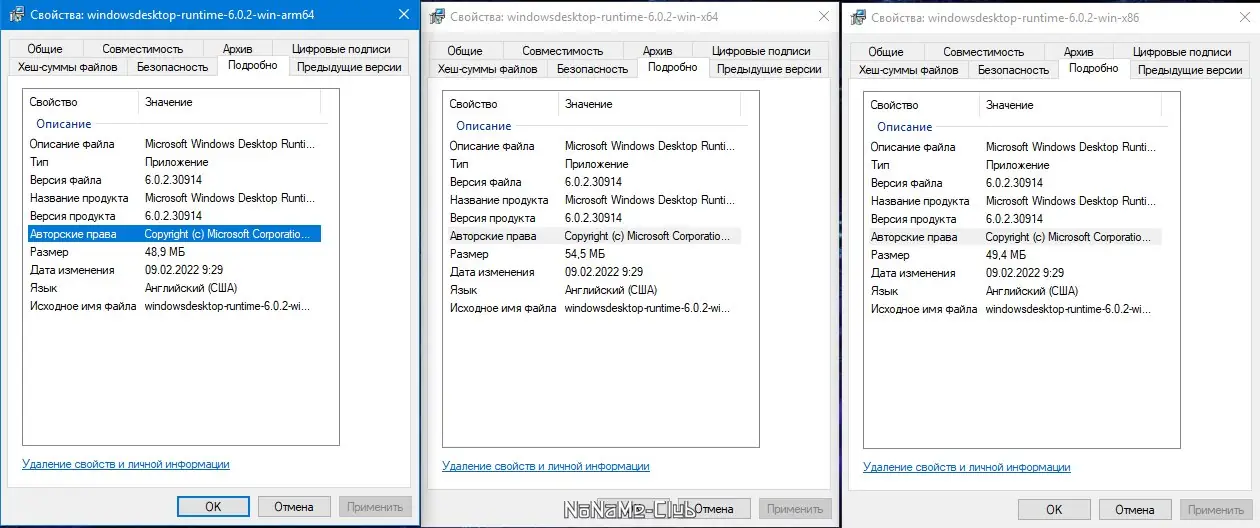Close the arm64 properties window
1260x528 pixels.
(x=403, y=15)
